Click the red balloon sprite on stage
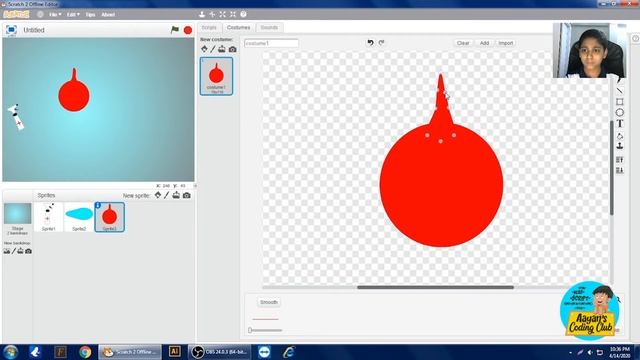 [74, 96]
